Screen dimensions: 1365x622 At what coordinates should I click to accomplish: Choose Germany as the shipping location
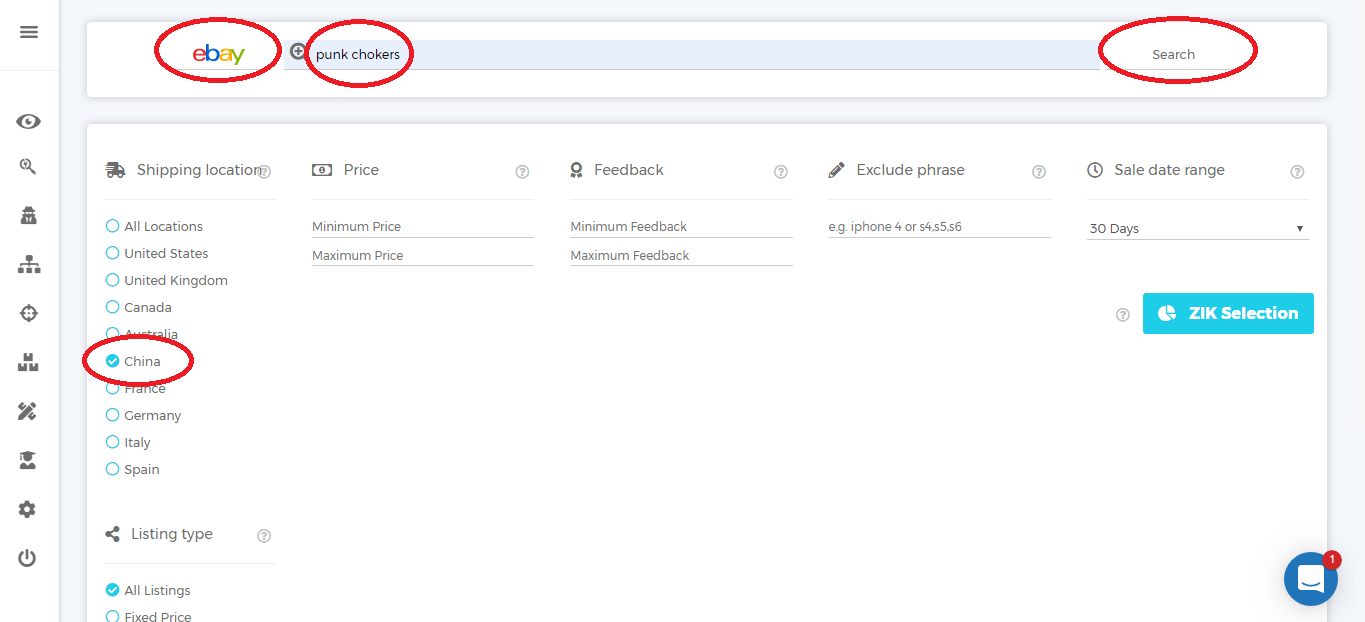(113, 416)
